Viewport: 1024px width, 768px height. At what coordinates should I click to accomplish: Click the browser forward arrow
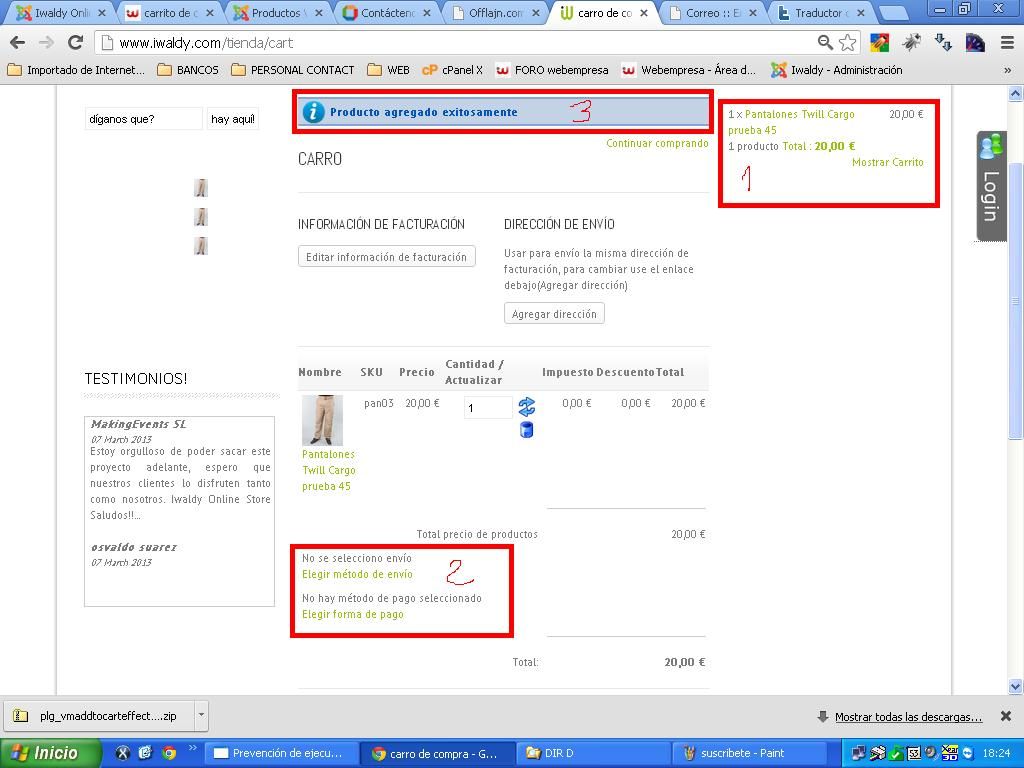46,43
